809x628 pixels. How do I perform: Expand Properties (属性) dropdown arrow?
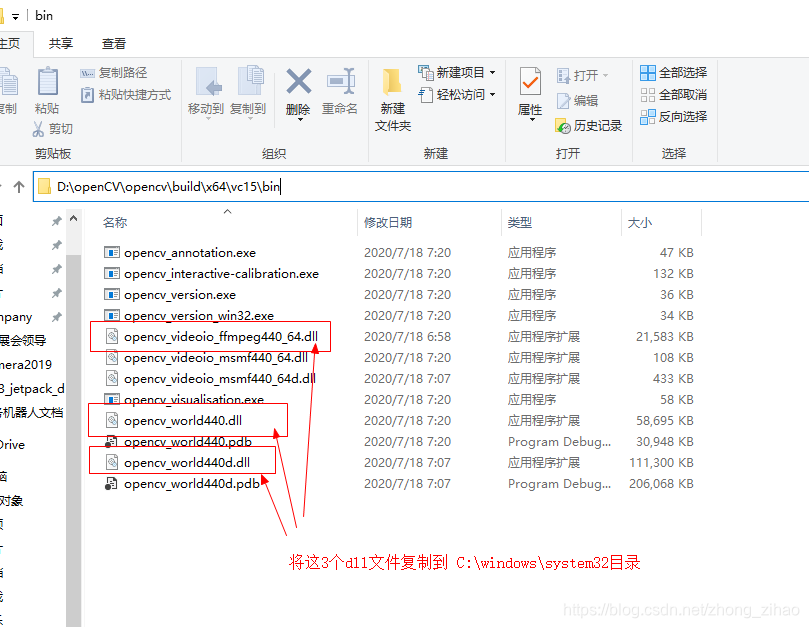pos(531,120)
